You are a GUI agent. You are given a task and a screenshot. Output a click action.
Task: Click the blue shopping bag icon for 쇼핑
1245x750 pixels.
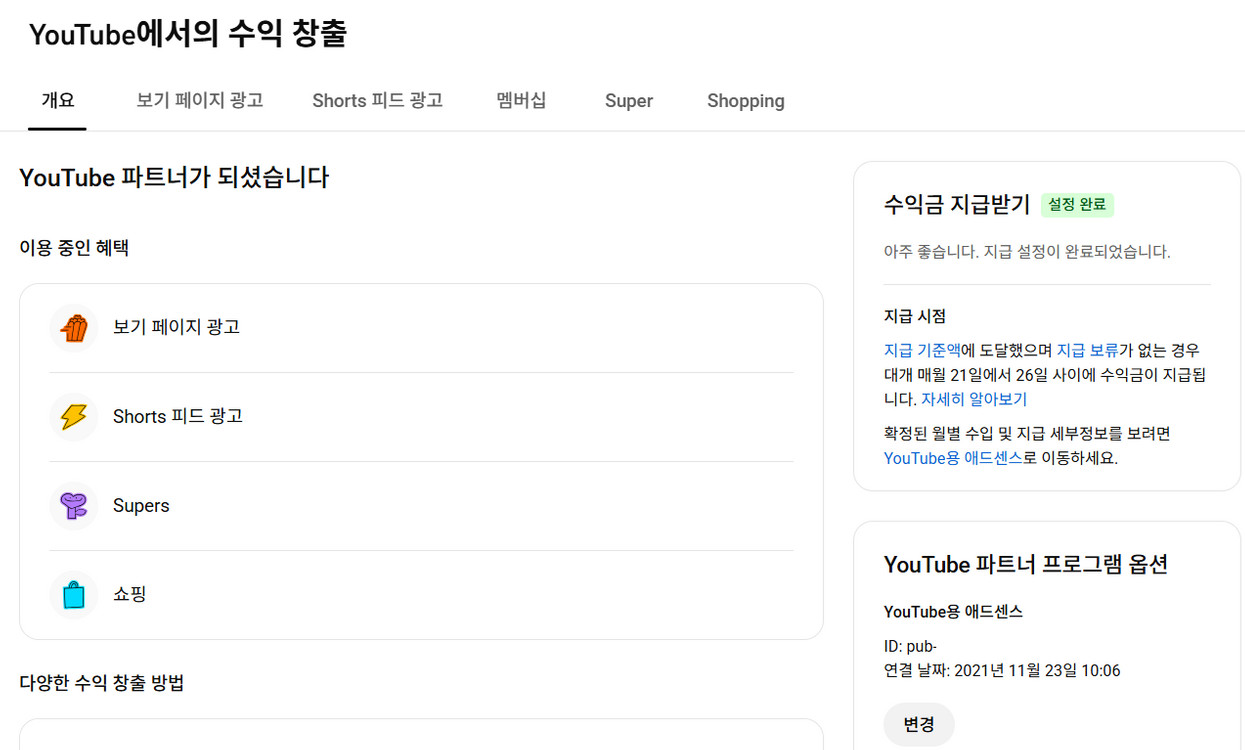click(73, 594)
